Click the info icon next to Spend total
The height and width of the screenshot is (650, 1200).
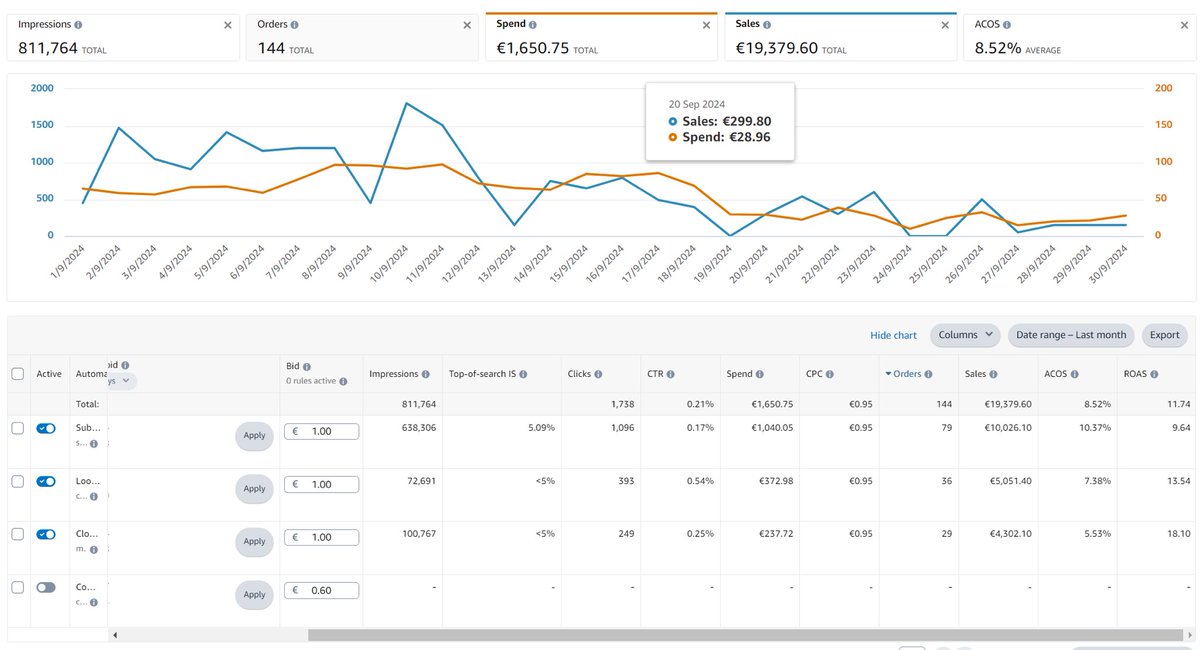[x=533, y=22]
